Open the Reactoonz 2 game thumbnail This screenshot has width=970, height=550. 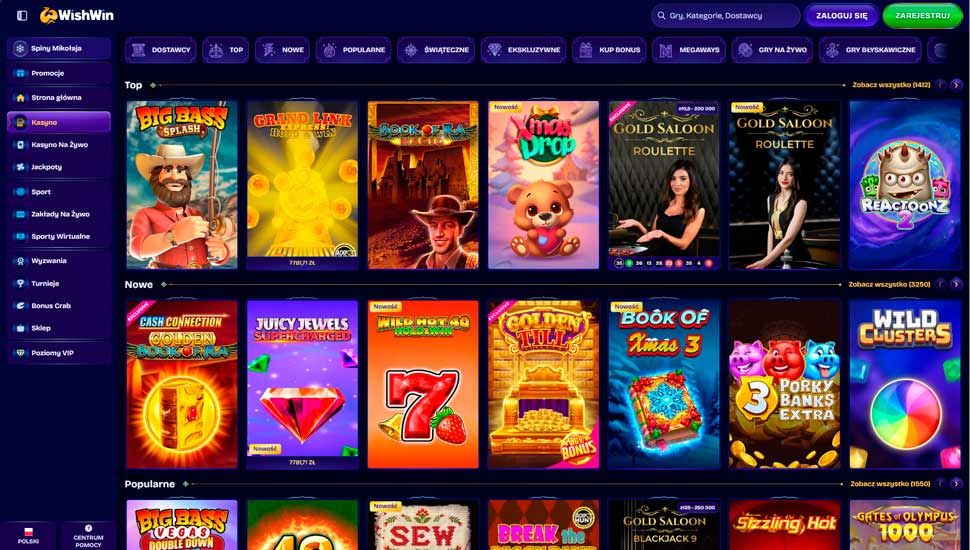(905, 185)
